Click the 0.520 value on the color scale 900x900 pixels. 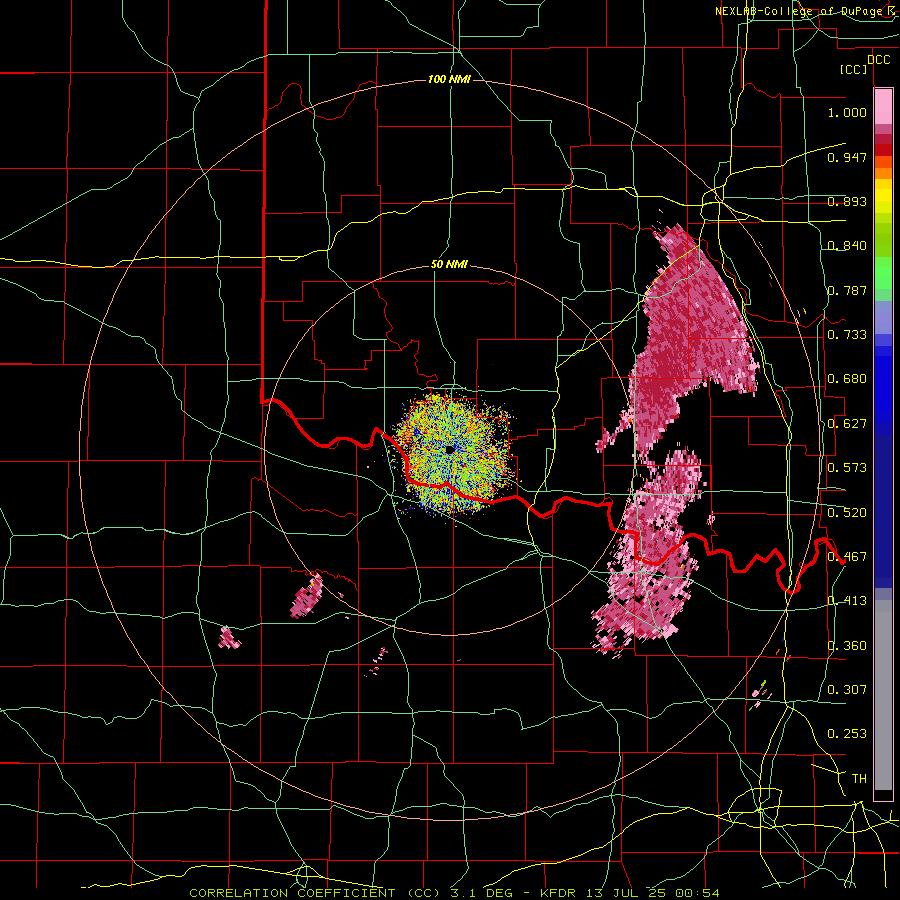pyautogui.click(x=847, y=513)
